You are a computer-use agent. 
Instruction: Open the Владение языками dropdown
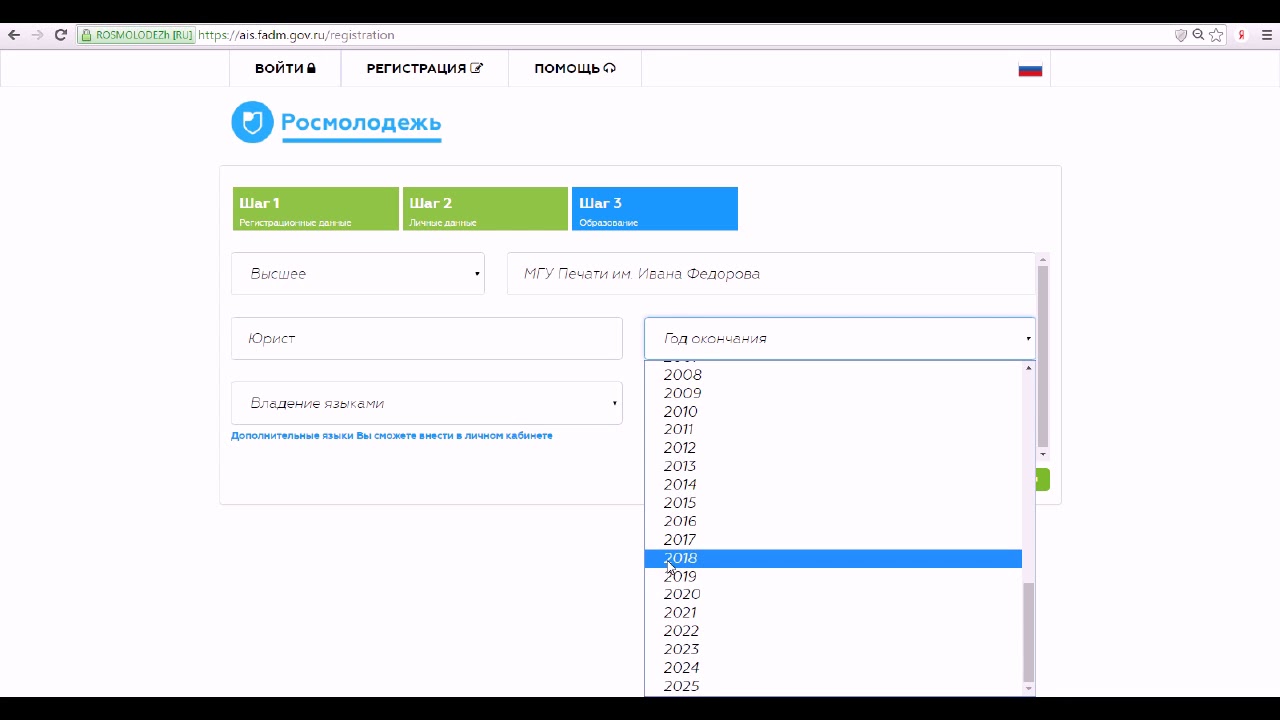[427, 403]
